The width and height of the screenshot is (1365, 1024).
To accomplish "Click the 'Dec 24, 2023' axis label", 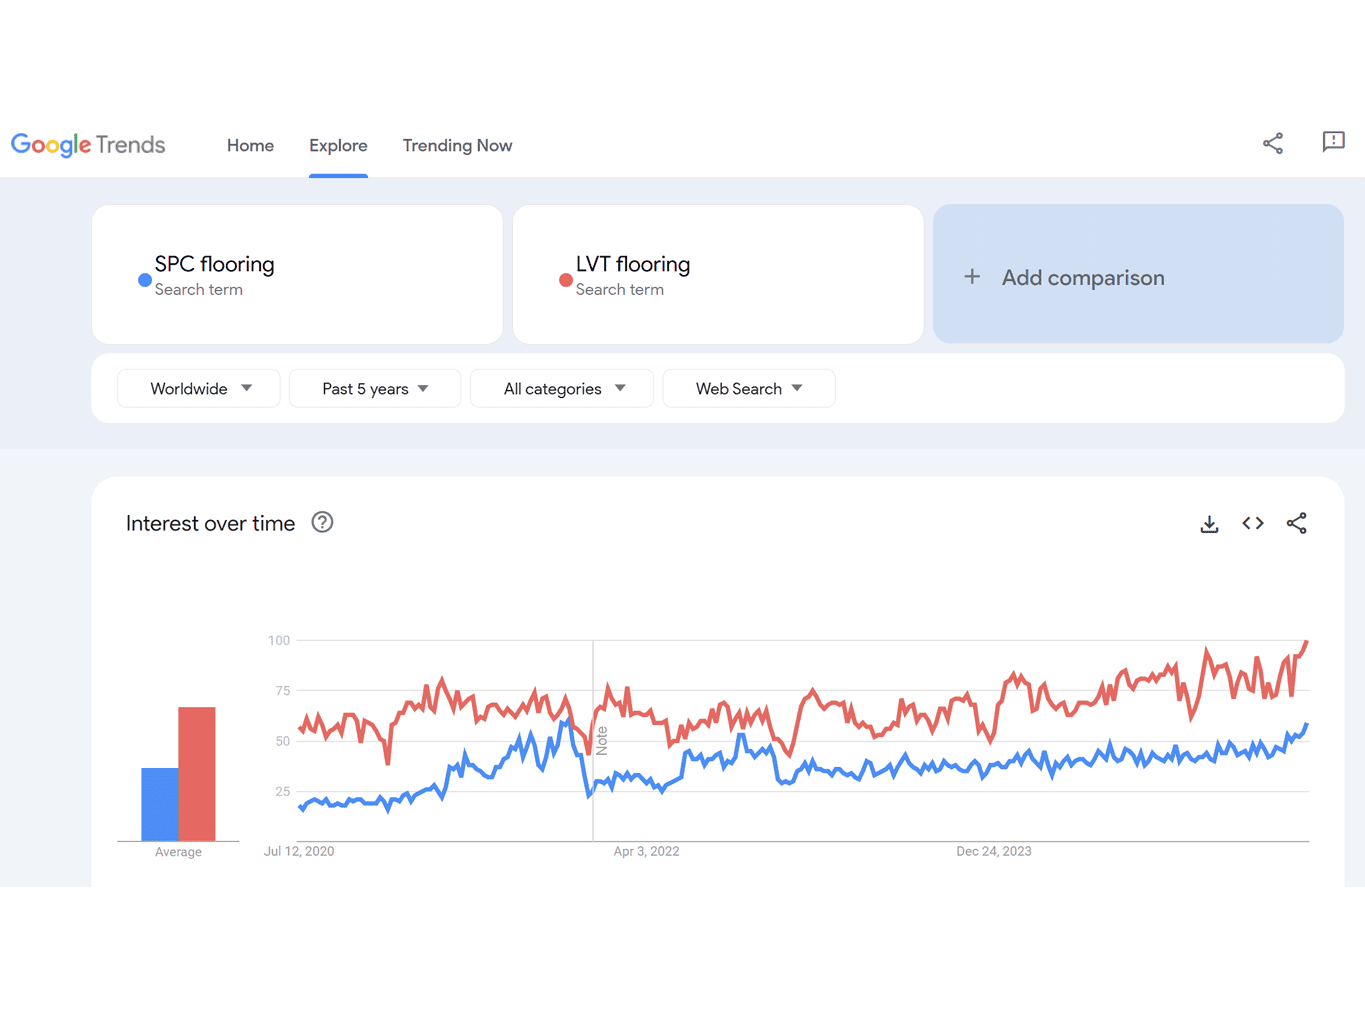I will click(x=994, y=851).
